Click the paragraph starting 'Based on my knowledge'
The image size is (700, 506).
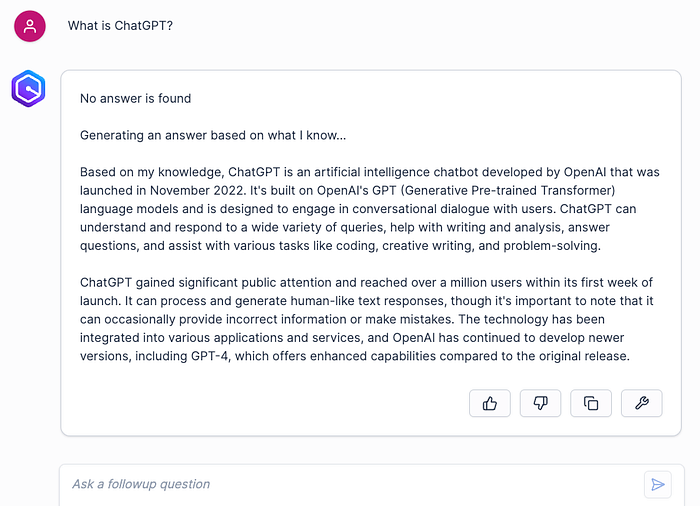(x=370, y=209)
